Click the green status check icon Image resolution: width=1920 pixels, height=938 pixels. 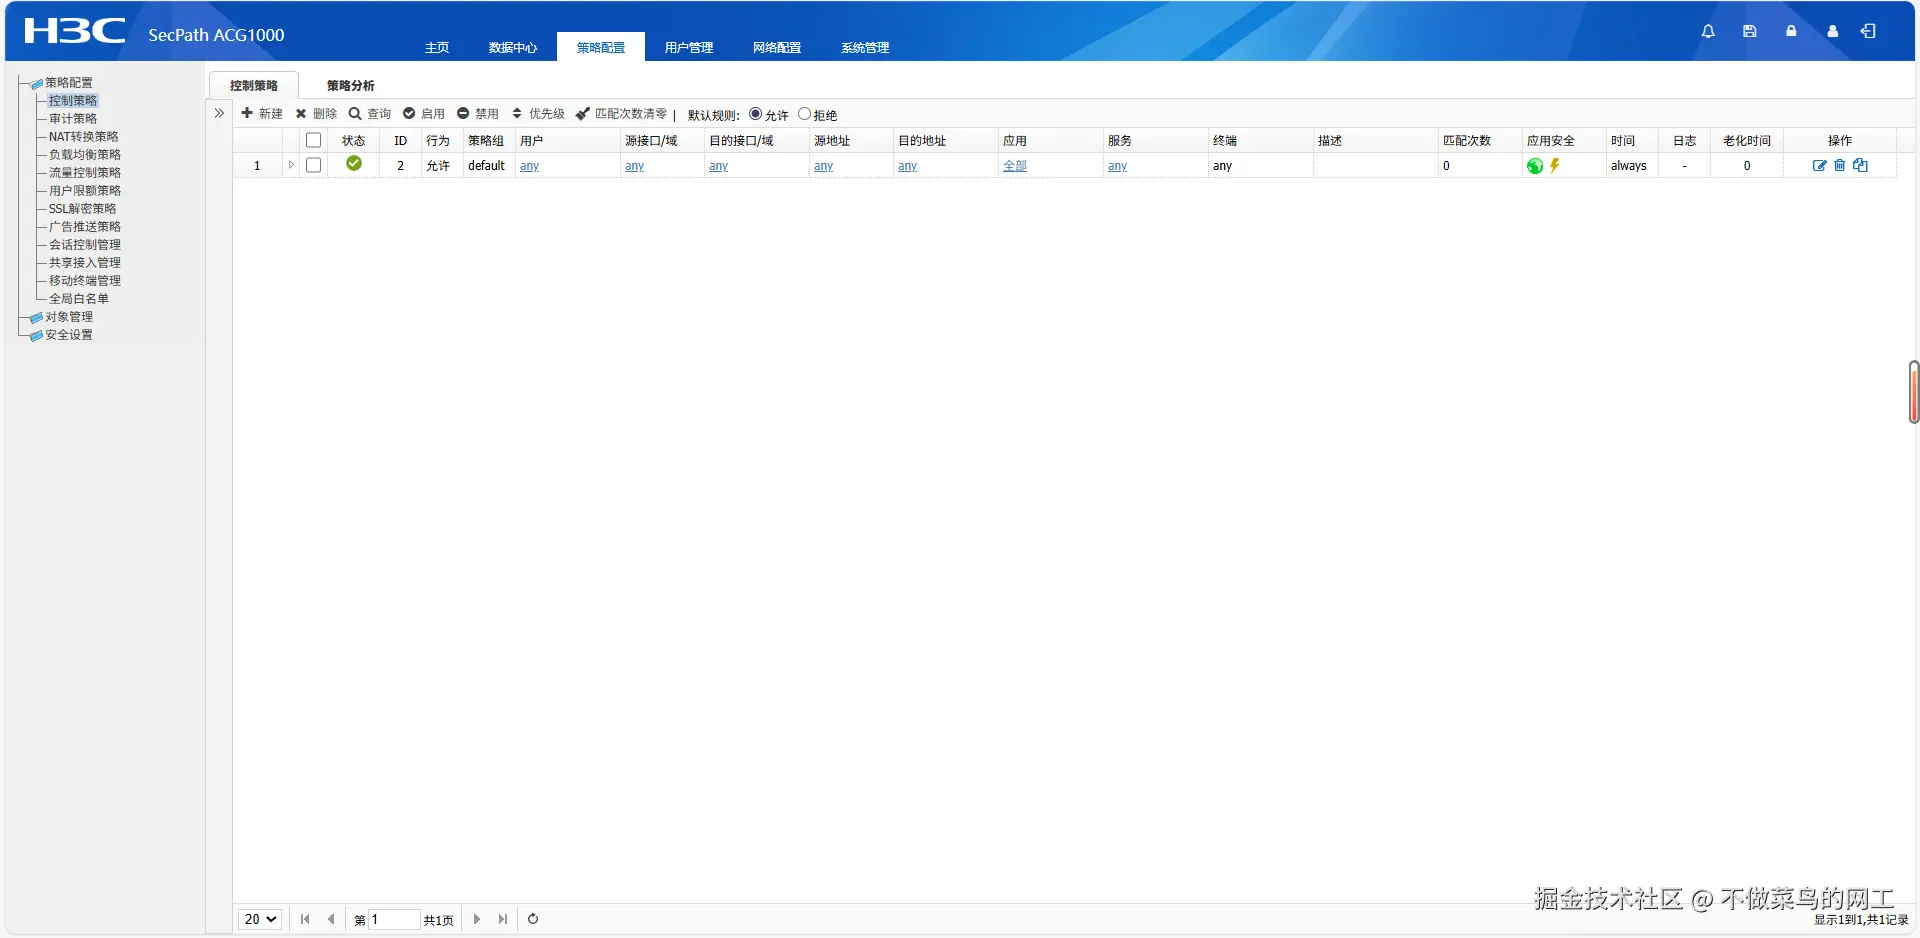(354, 163)
